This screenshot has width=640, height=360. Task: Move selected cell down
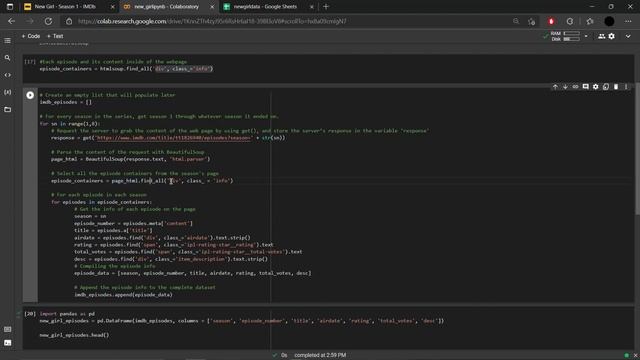coord(565,87)
